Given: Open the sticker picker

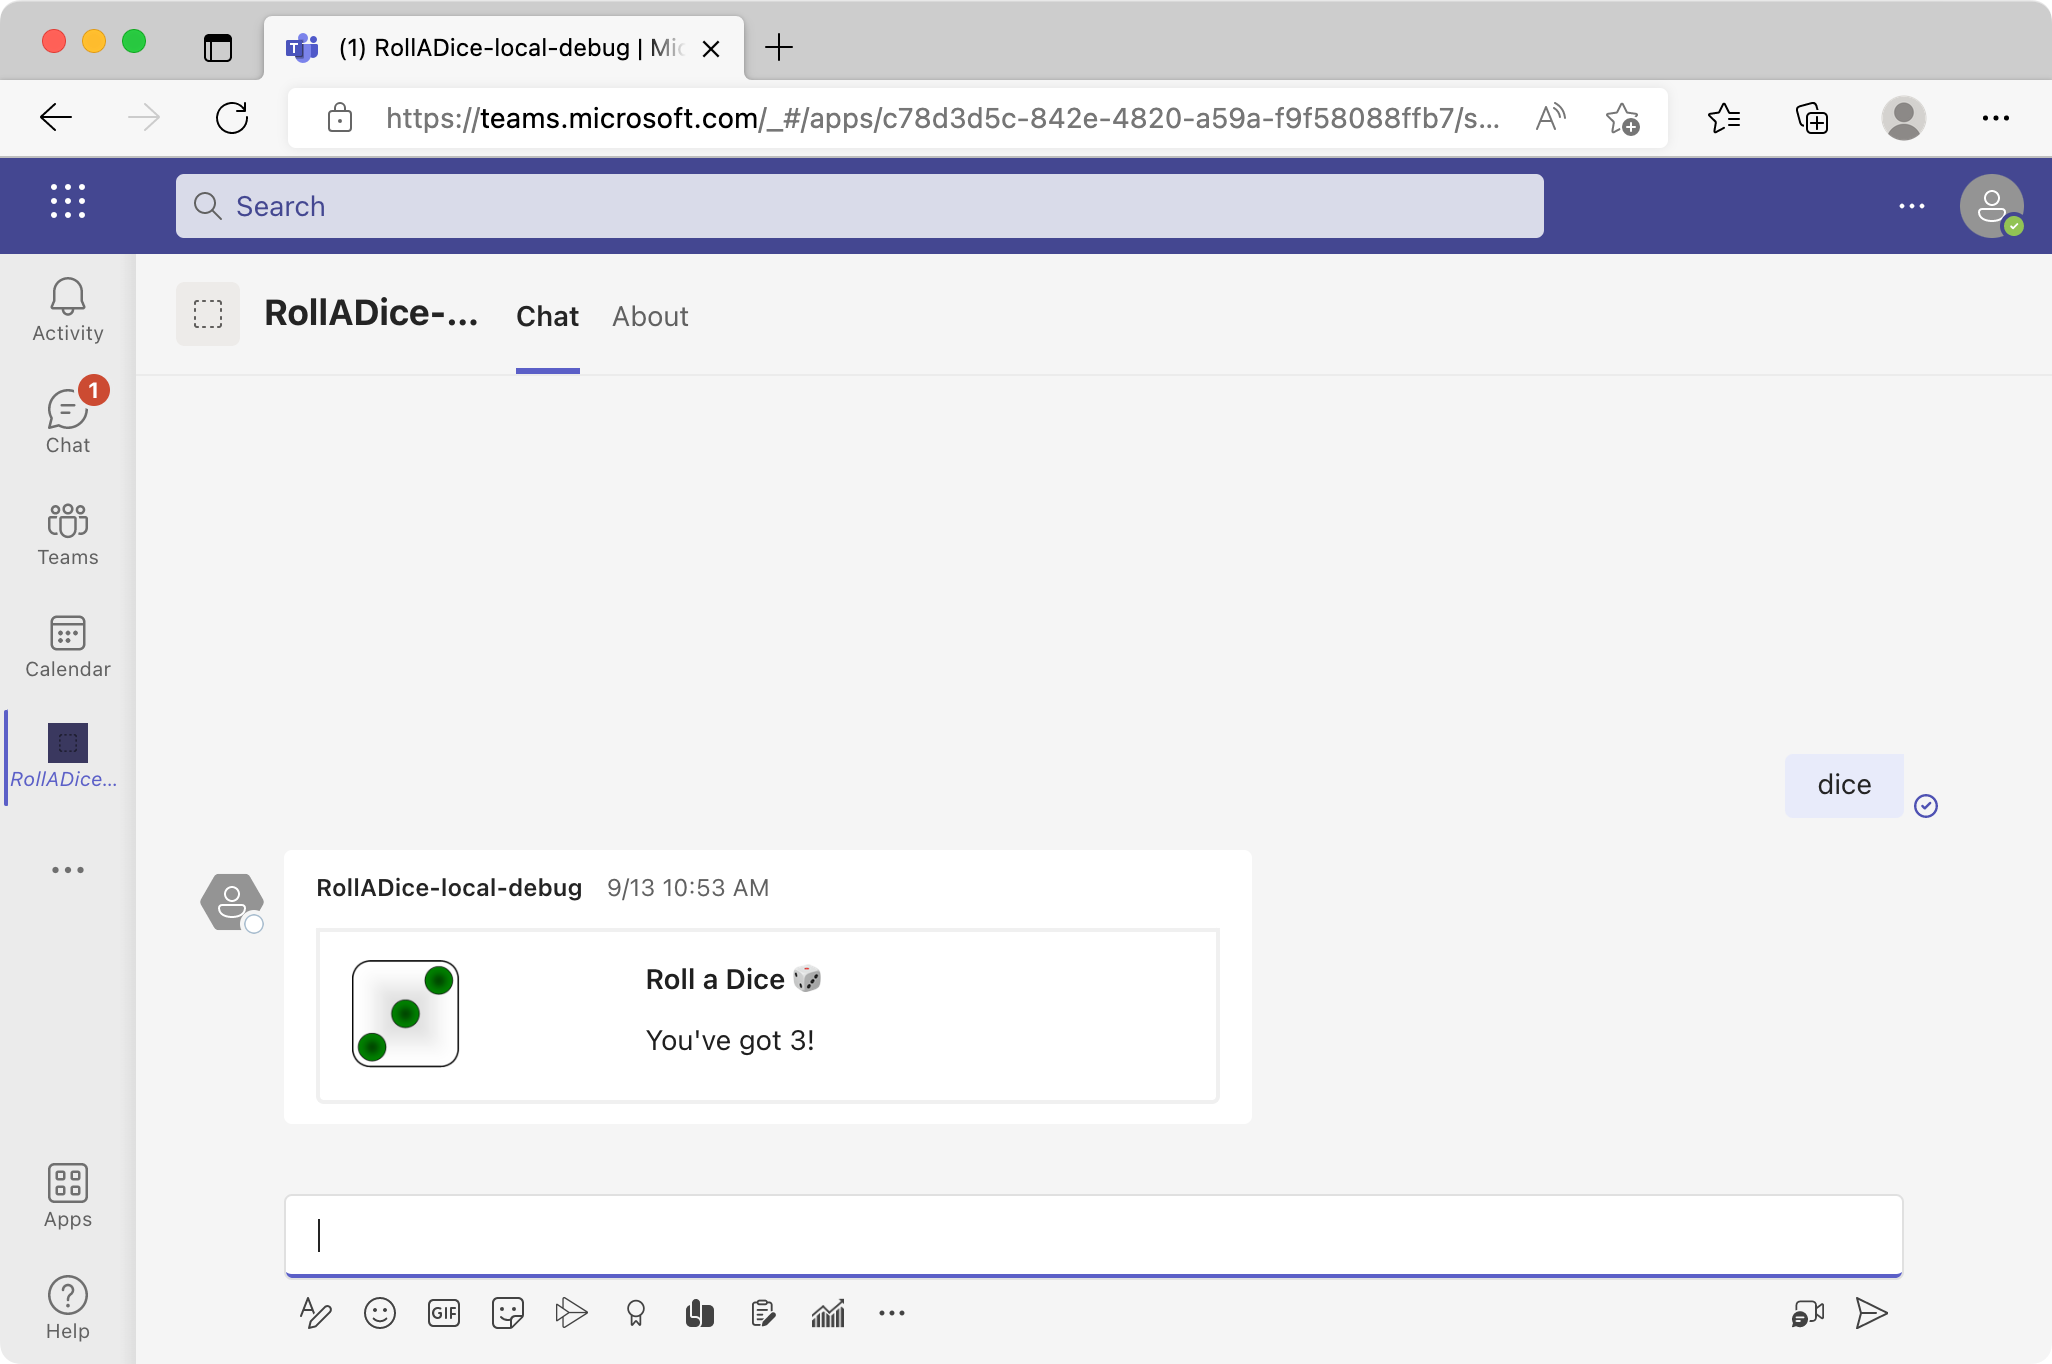Looking at the screenshot, I should (x=507, y=1313).
